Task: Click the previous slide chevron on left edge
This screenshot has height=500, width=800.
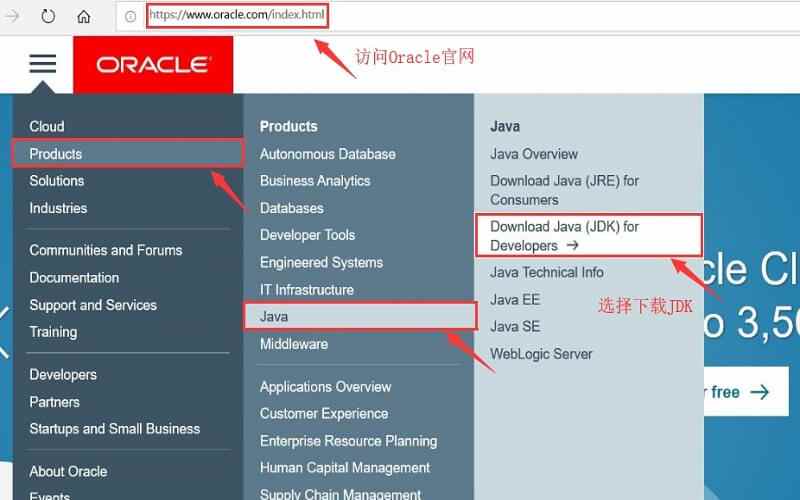Action: [4, 332]
